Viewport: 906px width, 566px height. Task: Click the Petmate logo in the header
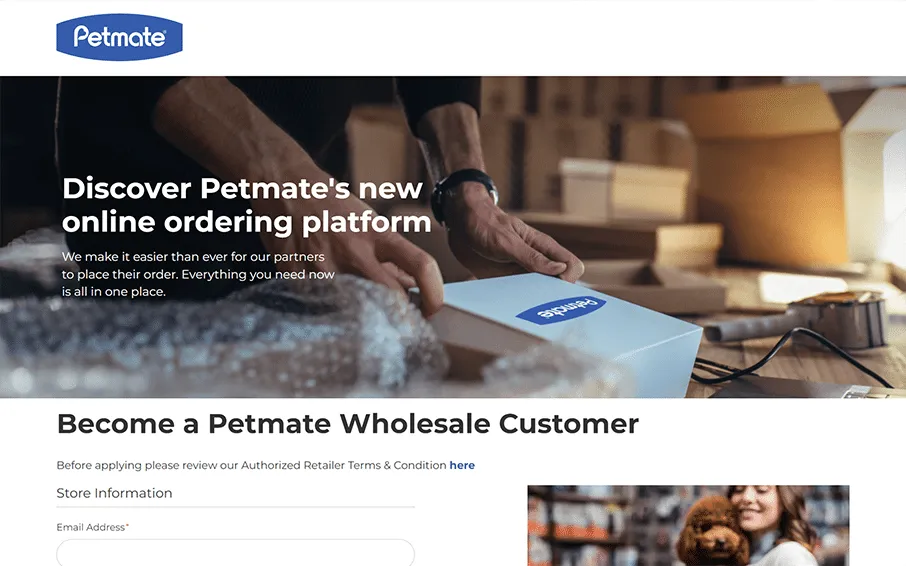click(120, 38)
